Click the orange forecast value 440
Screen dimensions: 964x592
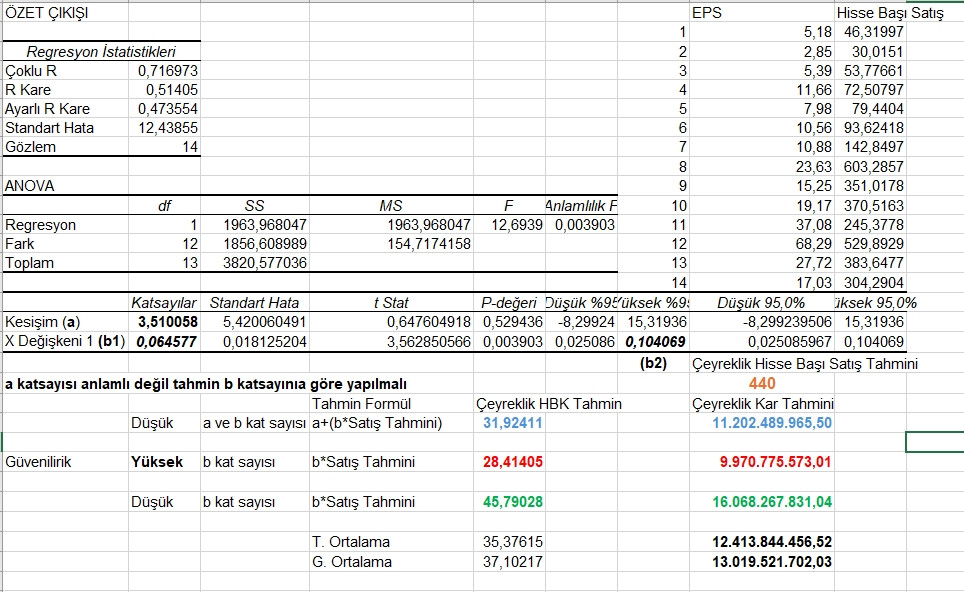pos(762,384)
